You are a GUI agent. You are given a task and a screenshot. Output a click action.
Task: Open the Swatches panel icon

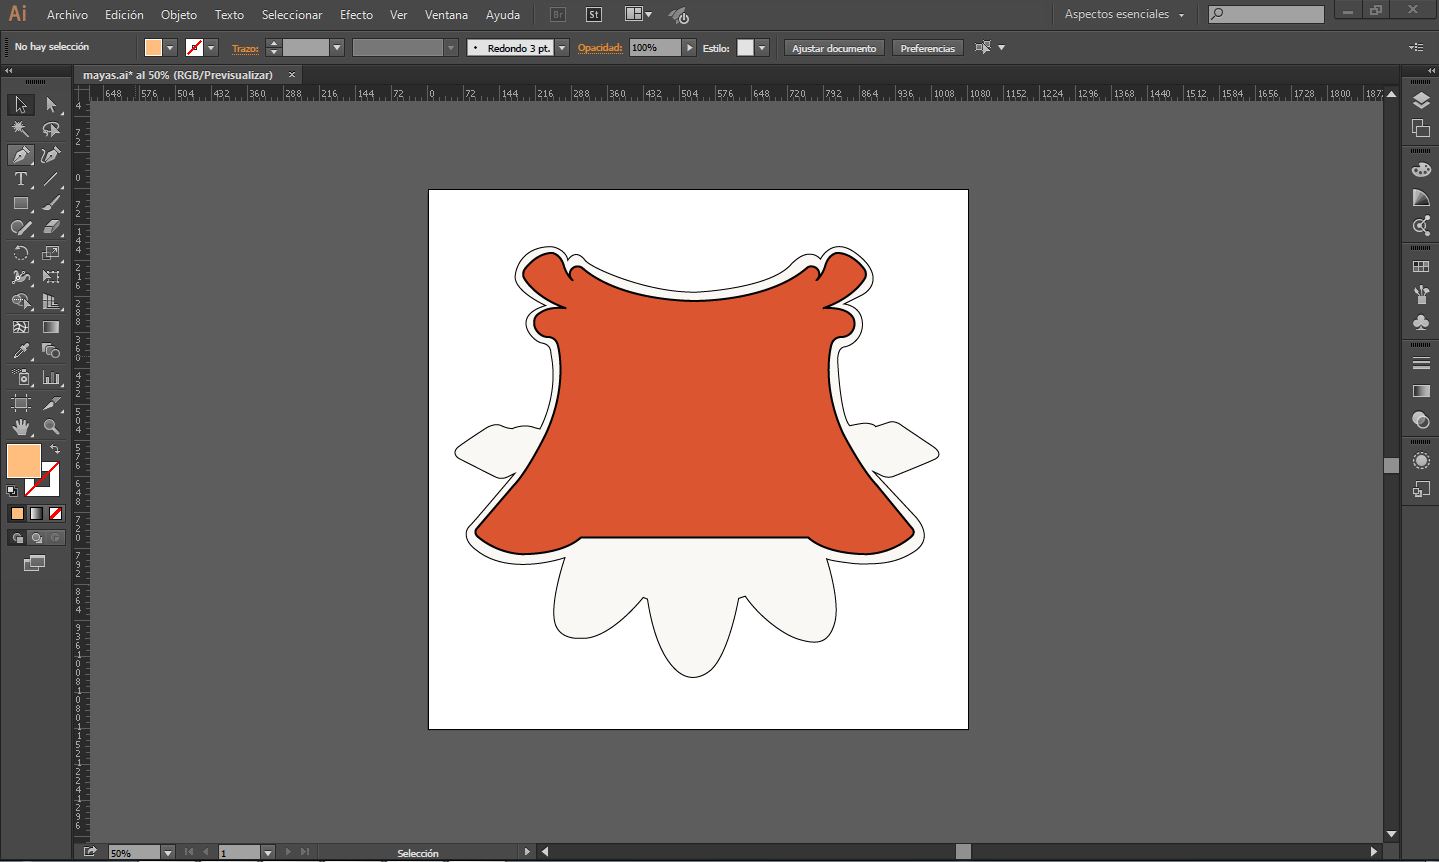click(1421, 267)
